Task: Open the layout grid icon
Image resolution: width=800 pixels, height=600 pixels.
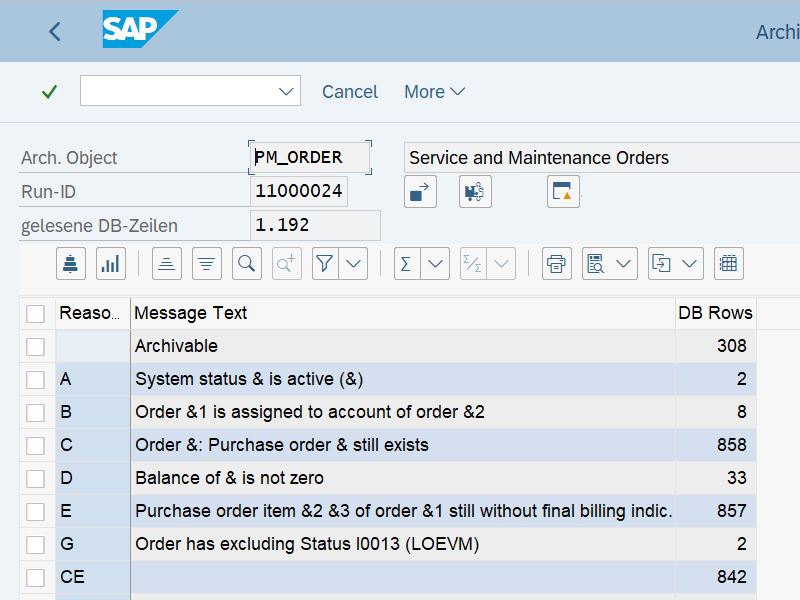Action: pyautogui.click(x=729, y=264)
